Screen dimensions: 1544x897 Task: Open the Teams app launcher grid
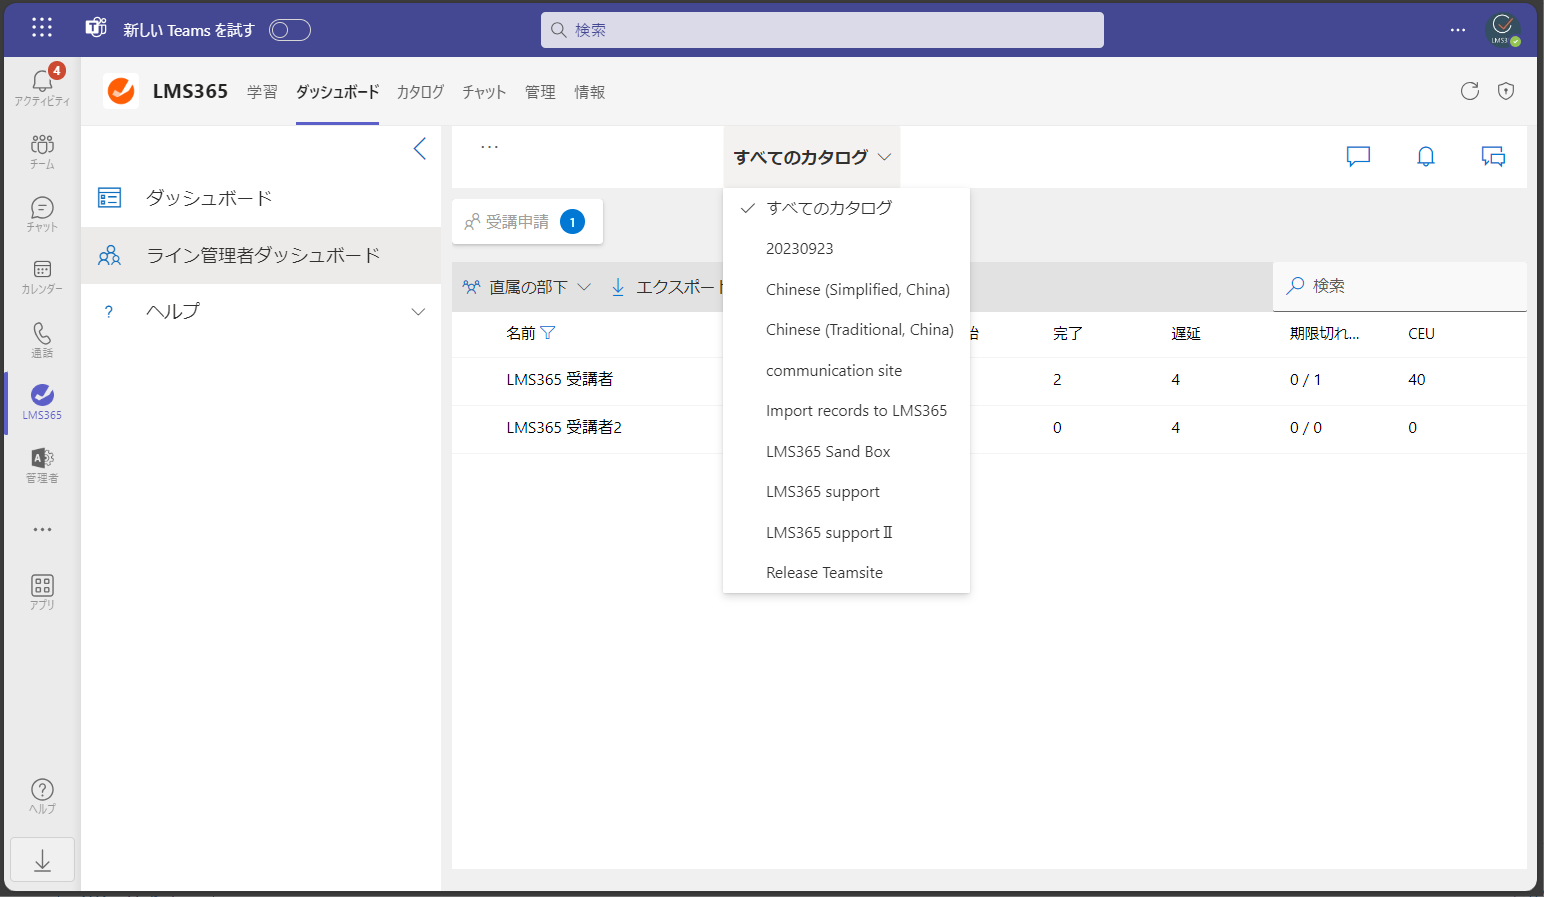(42, 28)
